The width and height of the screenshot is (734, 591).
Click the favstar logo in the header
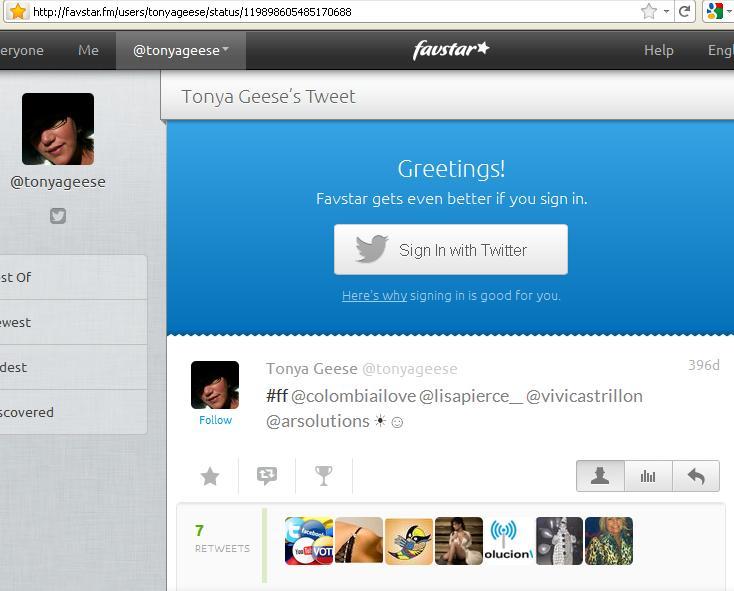pos(451,50)
